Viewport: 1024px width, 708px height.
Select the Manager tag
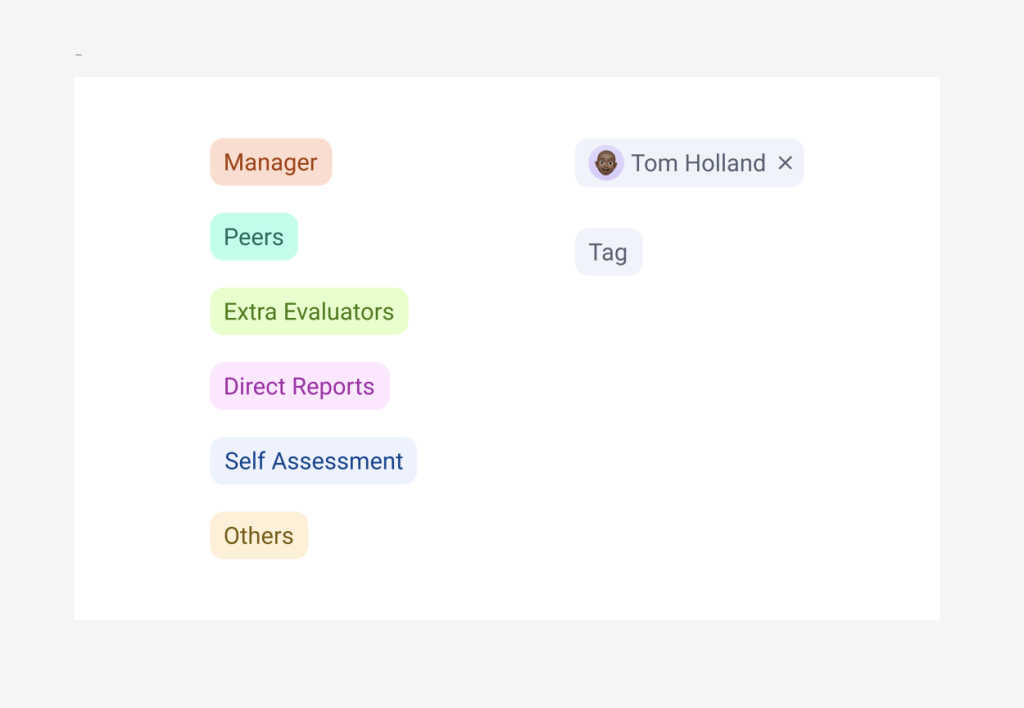(x=270, y=162)
